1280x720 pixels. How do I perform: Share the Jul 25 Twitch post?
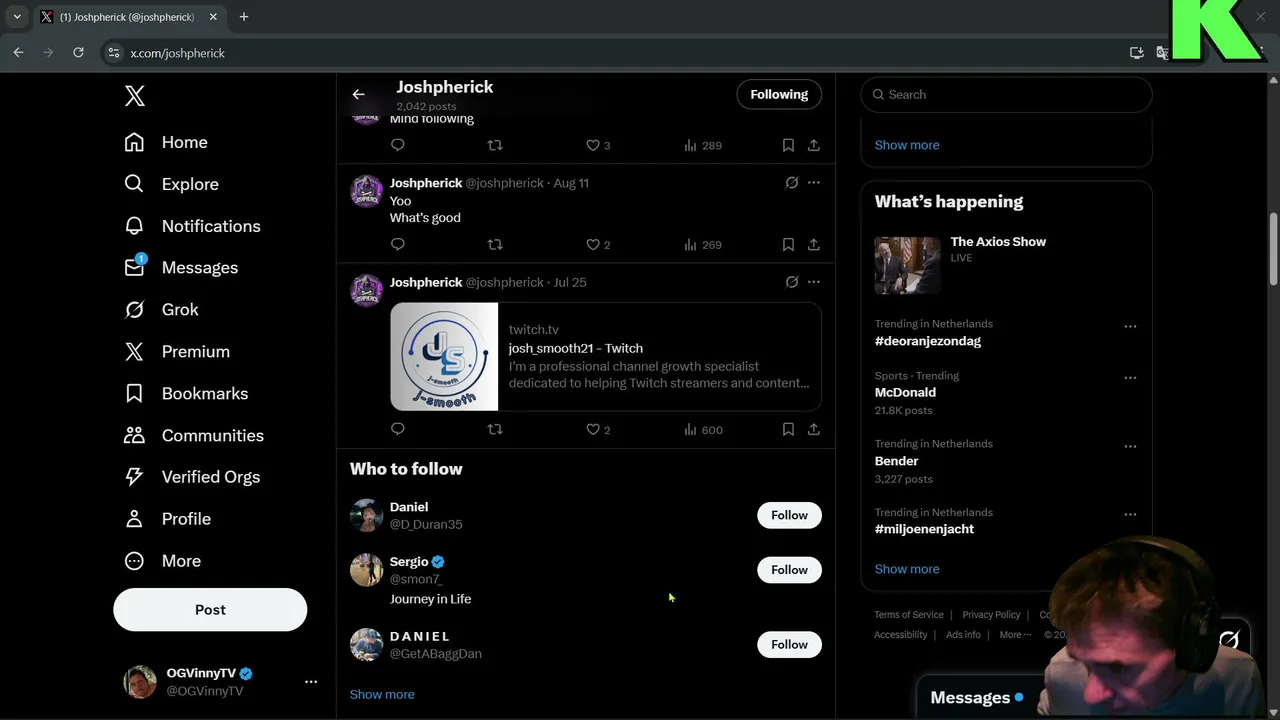[x=814, y=430]
